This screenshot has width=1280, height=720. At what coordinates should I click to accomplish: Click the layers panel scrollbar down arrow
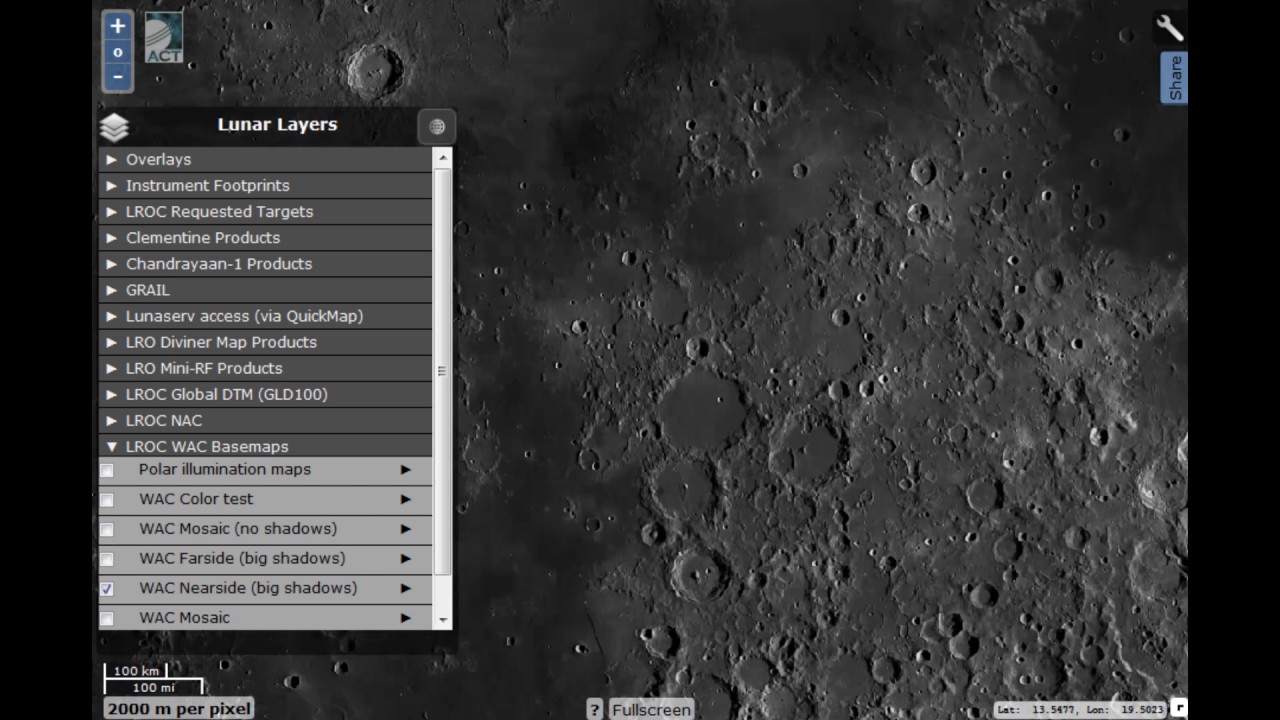coord(443,620)
